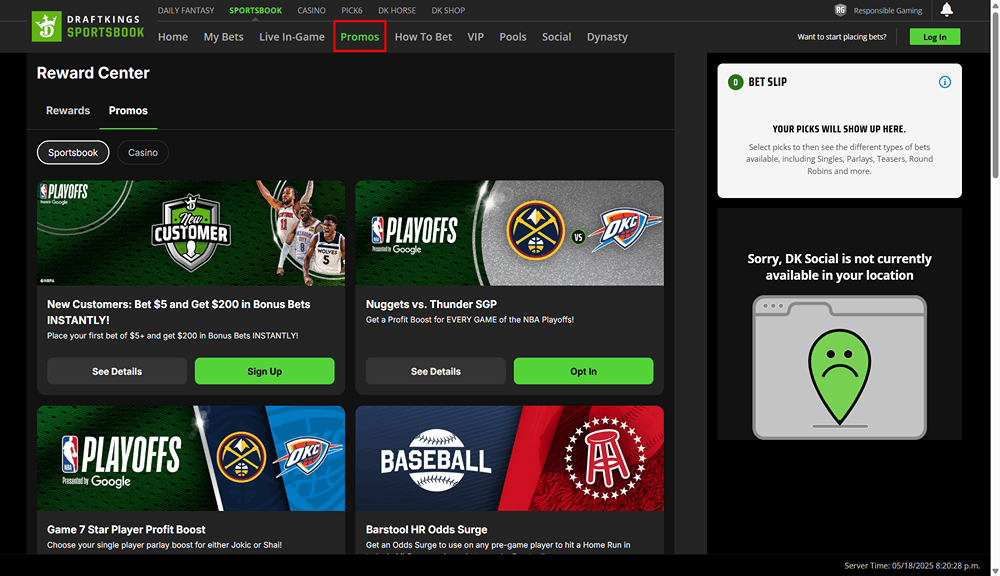The height and width of the screenshot is (576, 1000).
Task: Click the Bet Slip count badge
Action: 735,82
